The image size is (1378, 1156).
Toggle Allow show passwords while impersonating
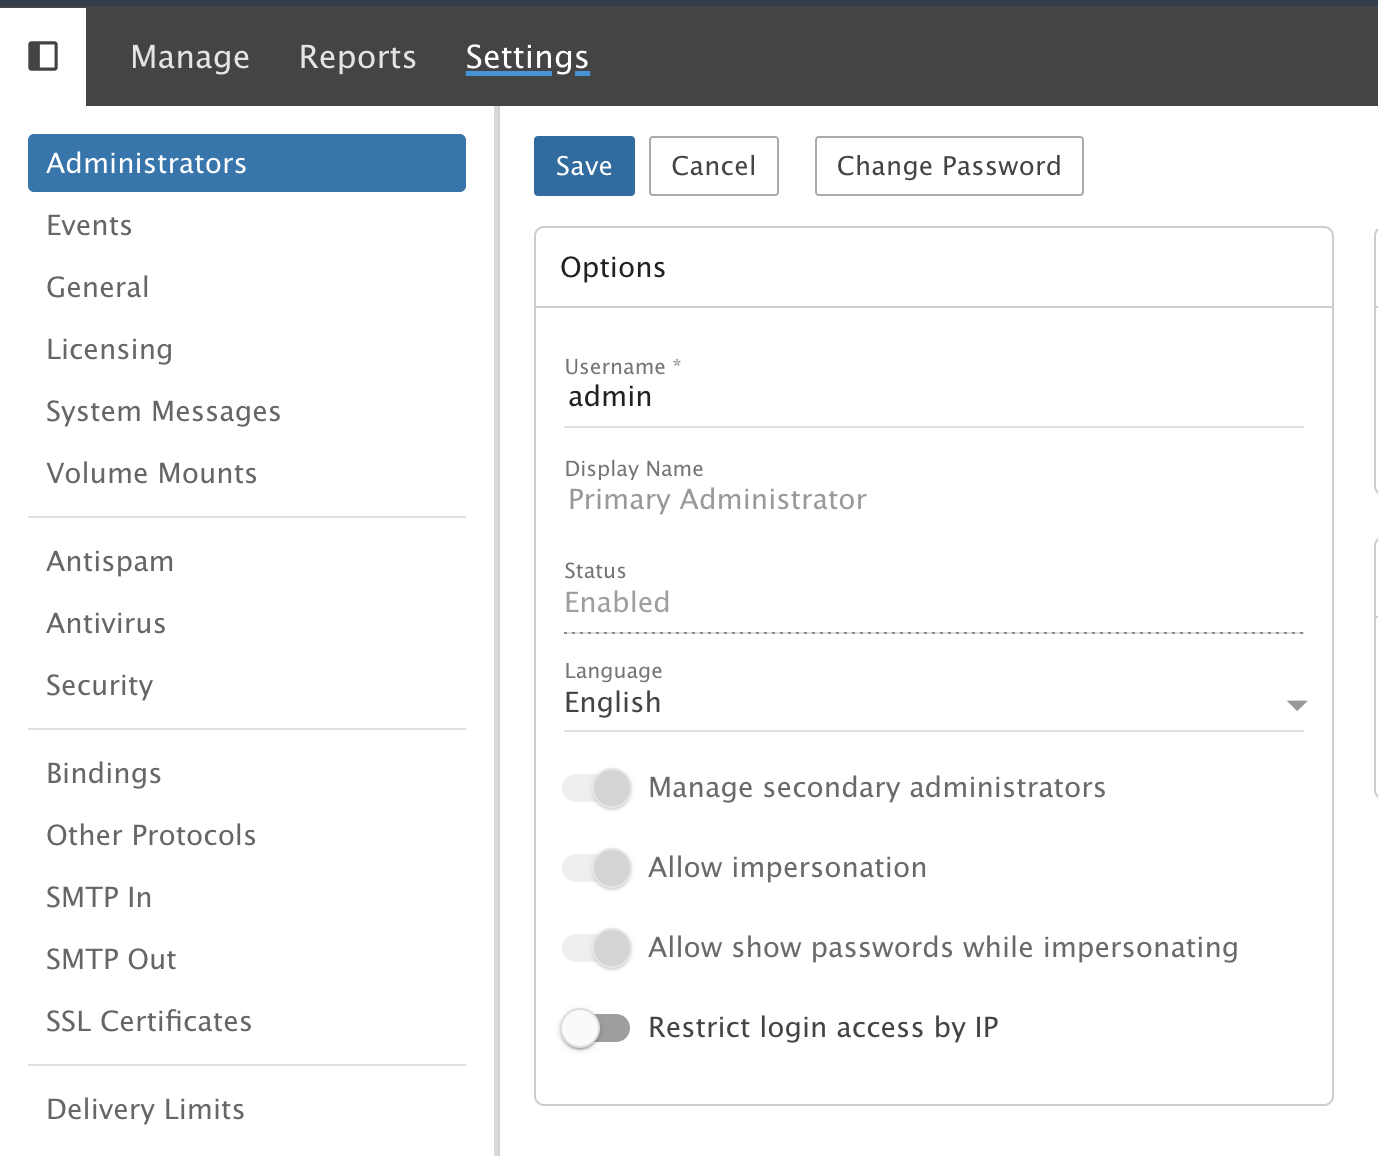point(597,948)
